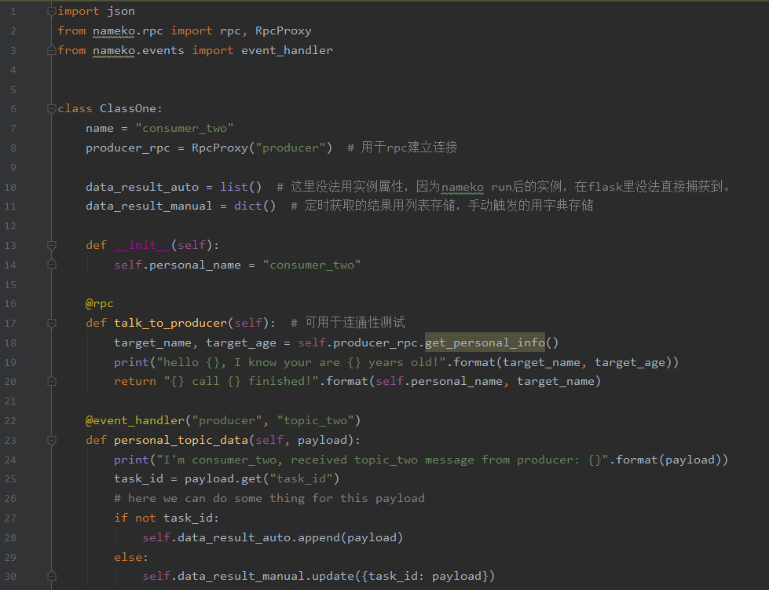Screen dimensions: 769x590
Task: Collapse personal_topic_data method fold marker
Action: click(51, 440)
